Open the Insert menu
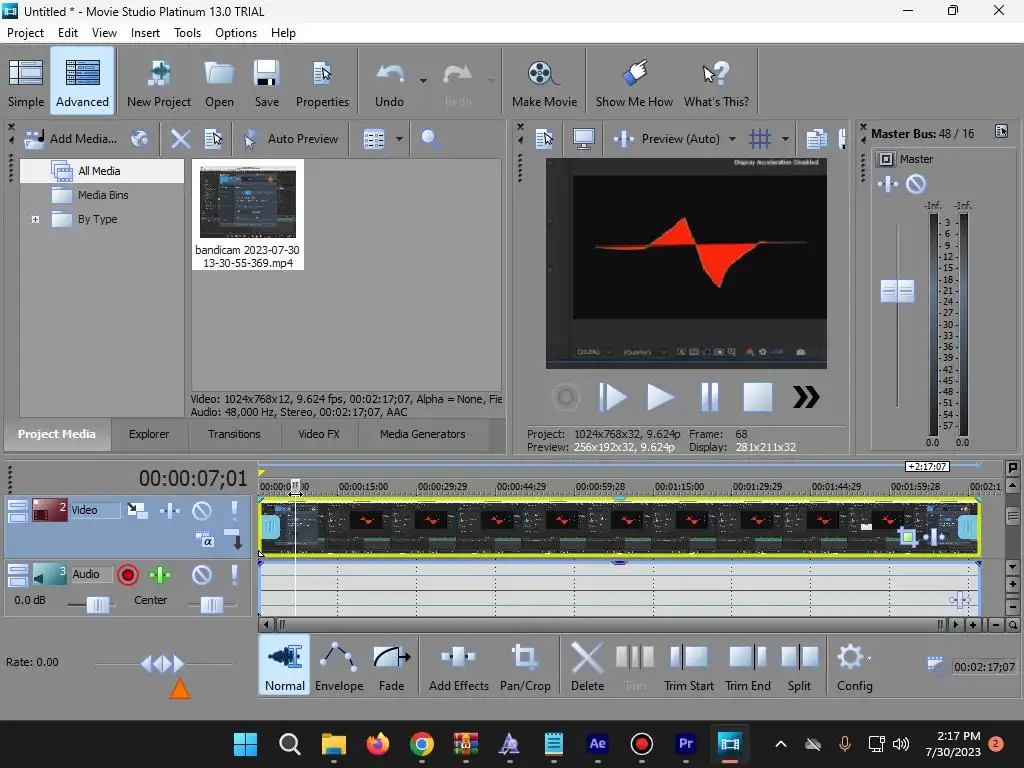Viewport: 1024px width, 768px height. 145,33
